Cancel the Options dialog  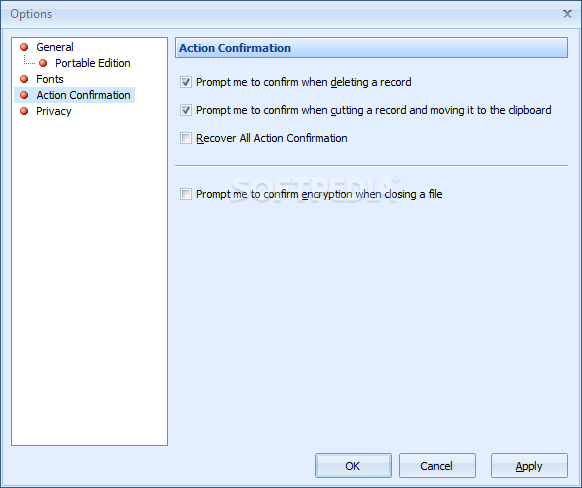(x=437, y=465)
